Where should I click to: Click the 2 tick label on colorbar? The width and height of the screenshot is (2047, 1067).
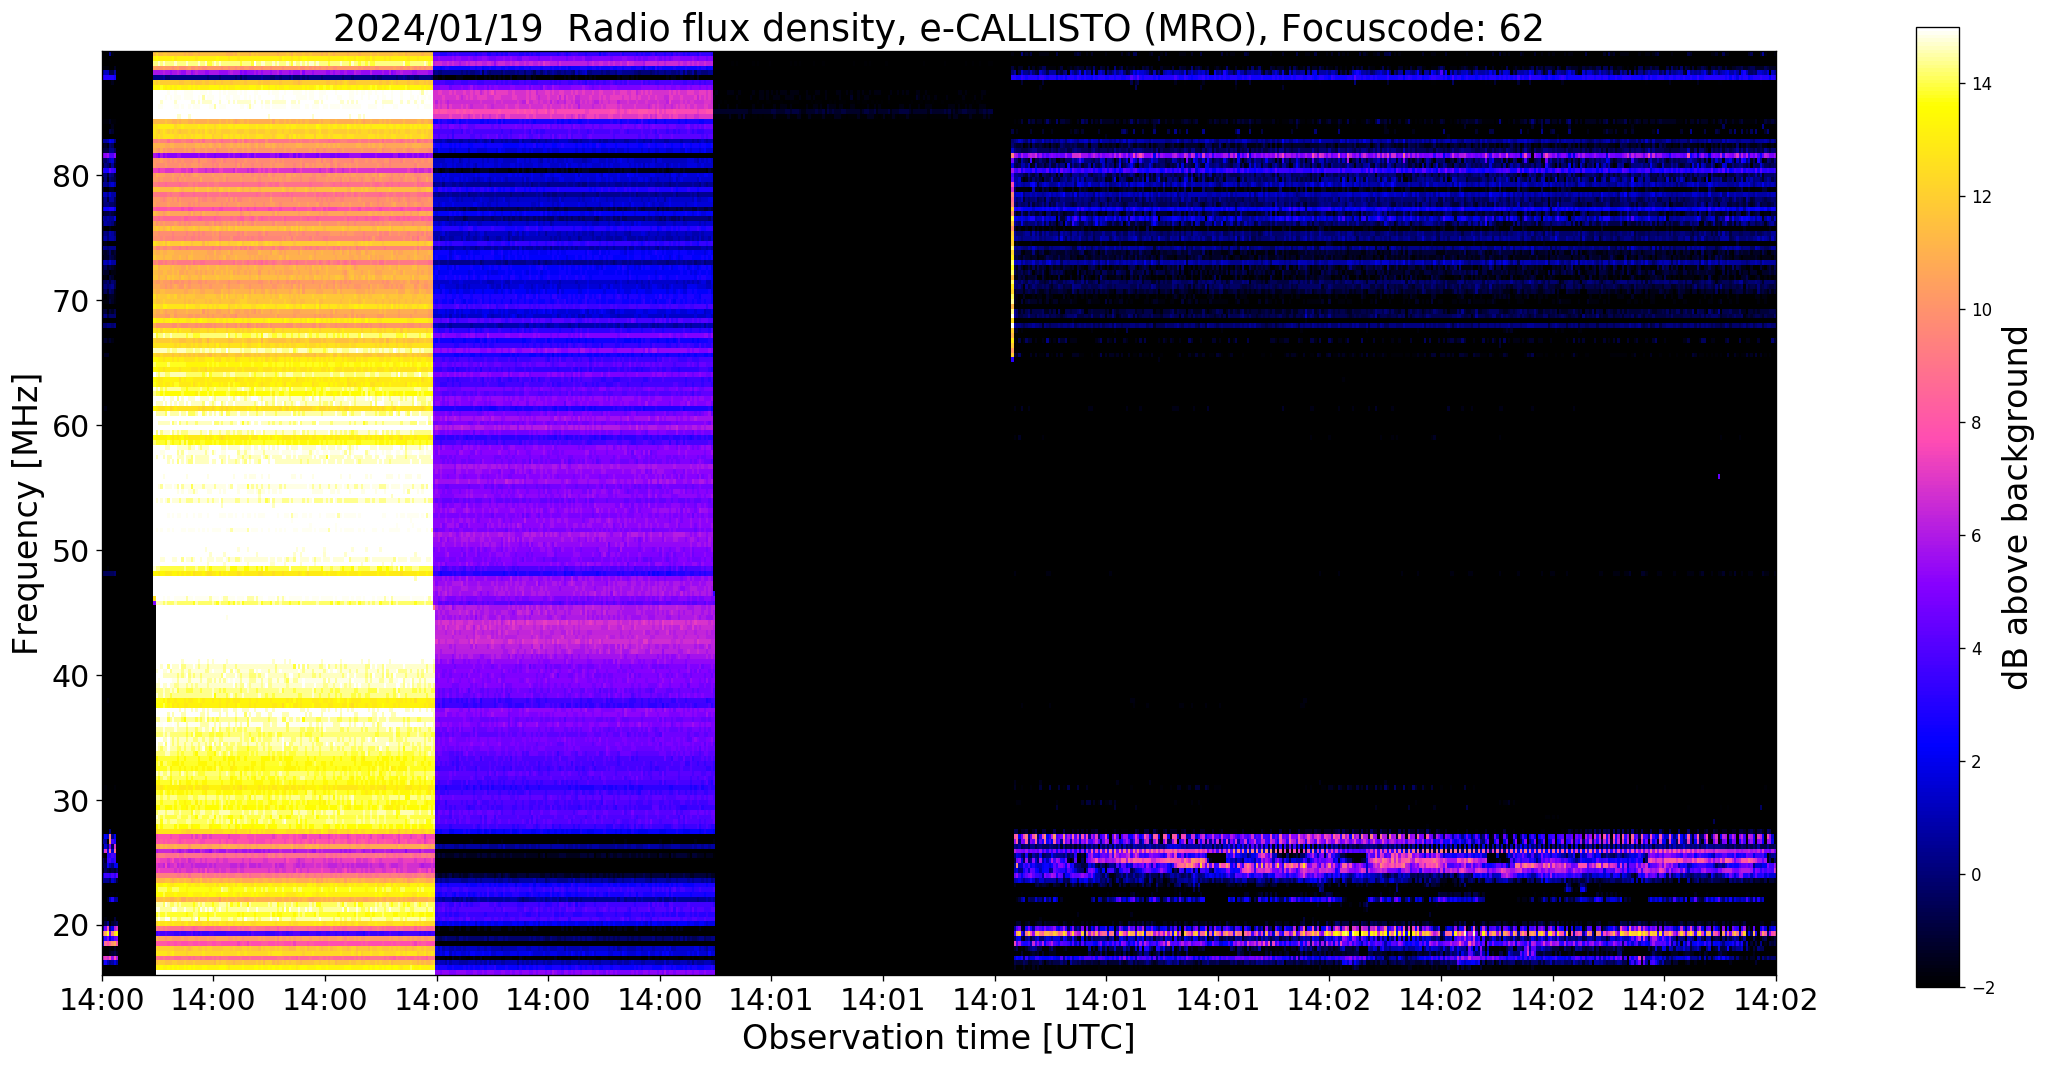tap(1975, 763)
